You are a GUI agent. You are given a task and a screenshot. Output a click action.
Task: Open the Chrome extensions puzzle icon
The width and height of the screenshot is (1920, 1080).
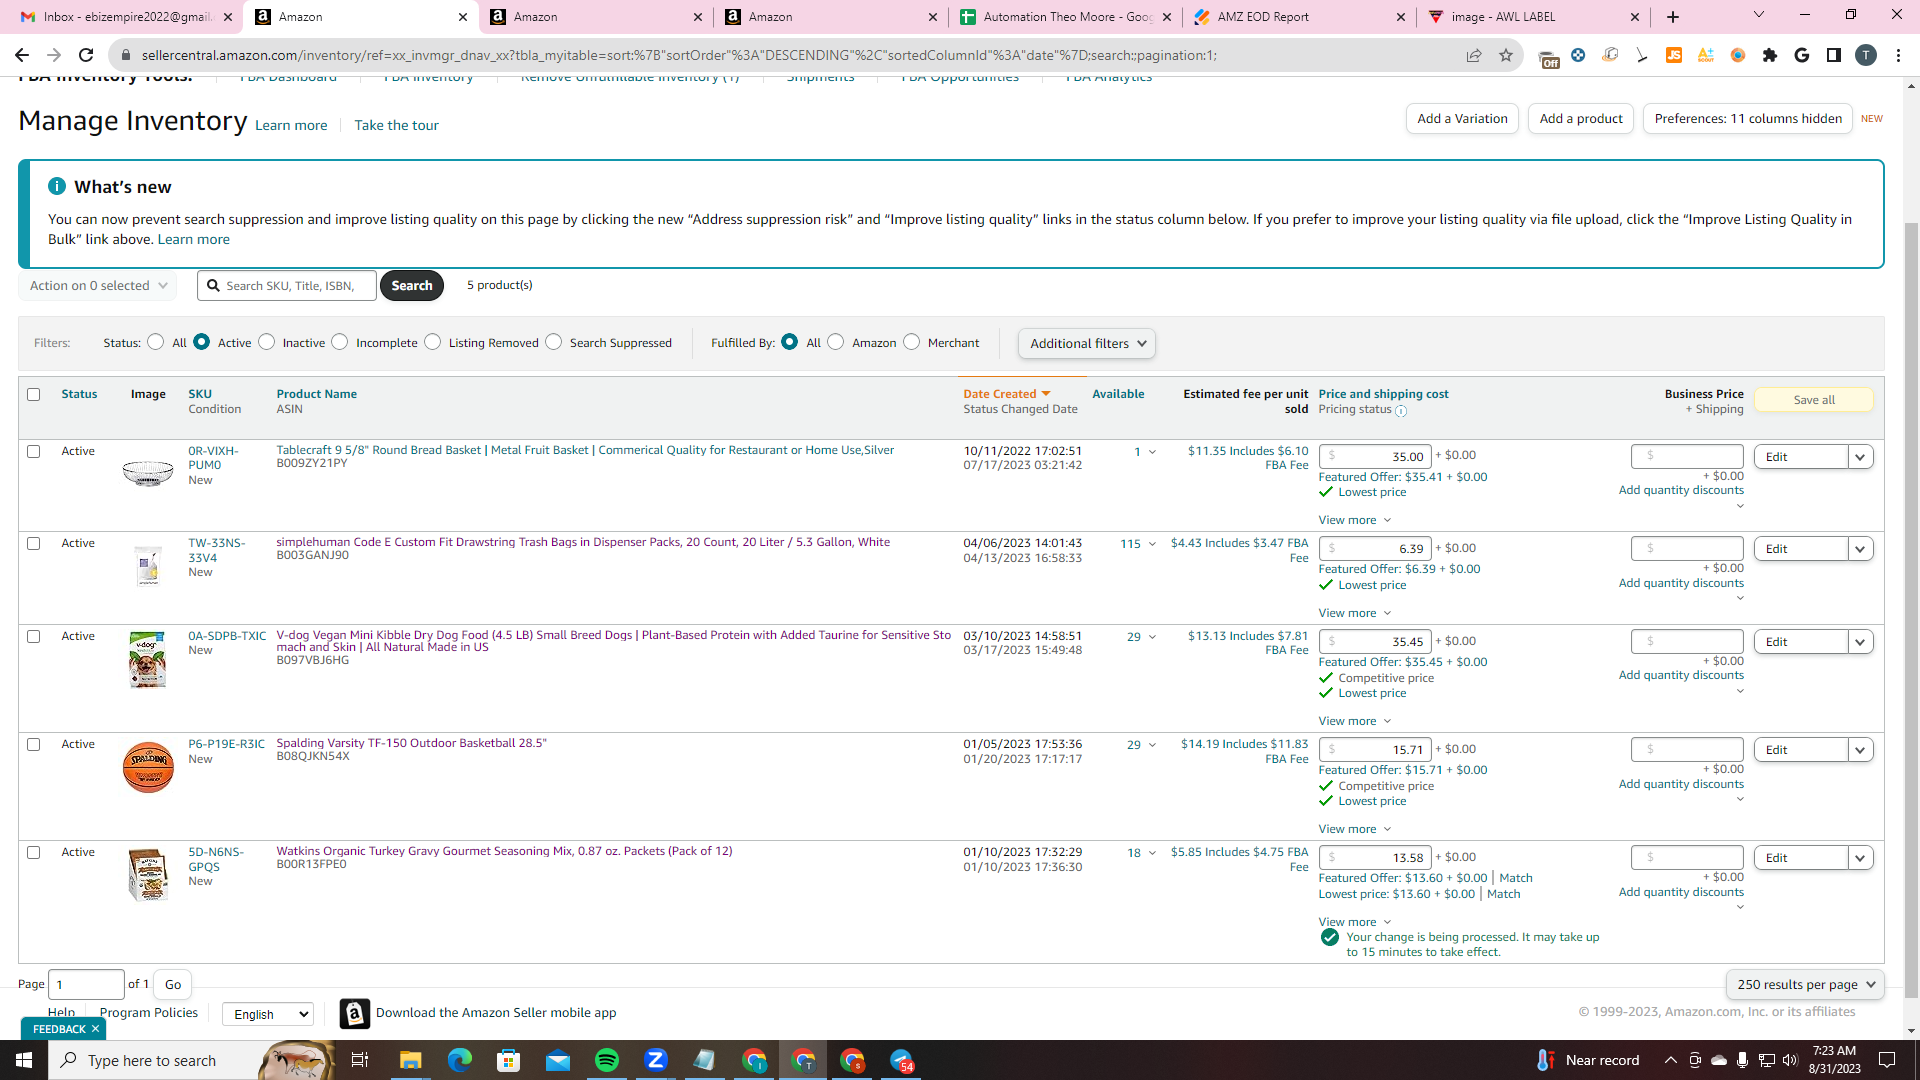[1770, 55]
